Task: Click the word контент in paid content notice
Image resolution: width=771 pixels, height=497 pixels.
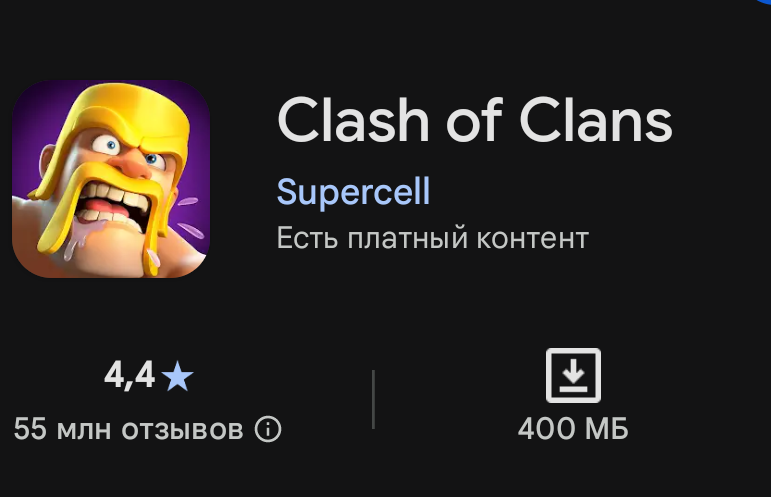Action: [533, 239]
